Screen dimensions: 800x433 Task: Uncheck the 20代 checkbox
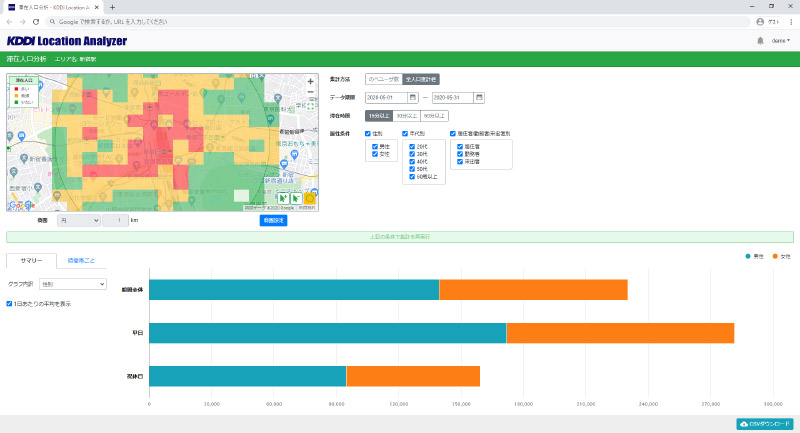(x=412, y=146)
